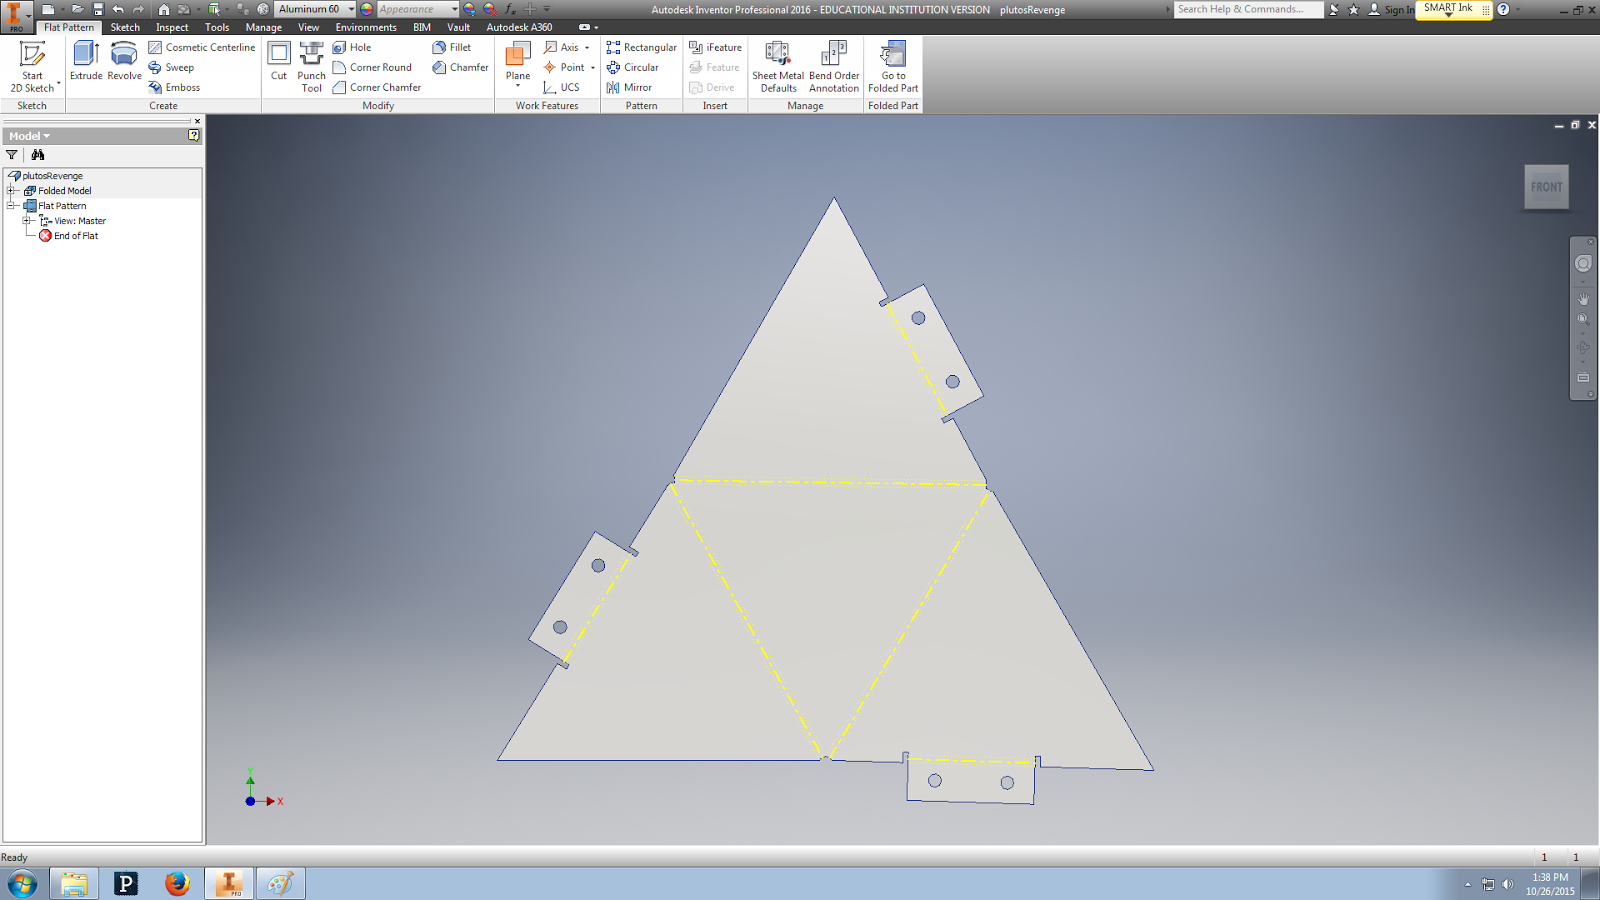The height and width of the screenshot is (900, 1600).
Task: Select the Circular pattern tool
Action: [x=638, y=67]
